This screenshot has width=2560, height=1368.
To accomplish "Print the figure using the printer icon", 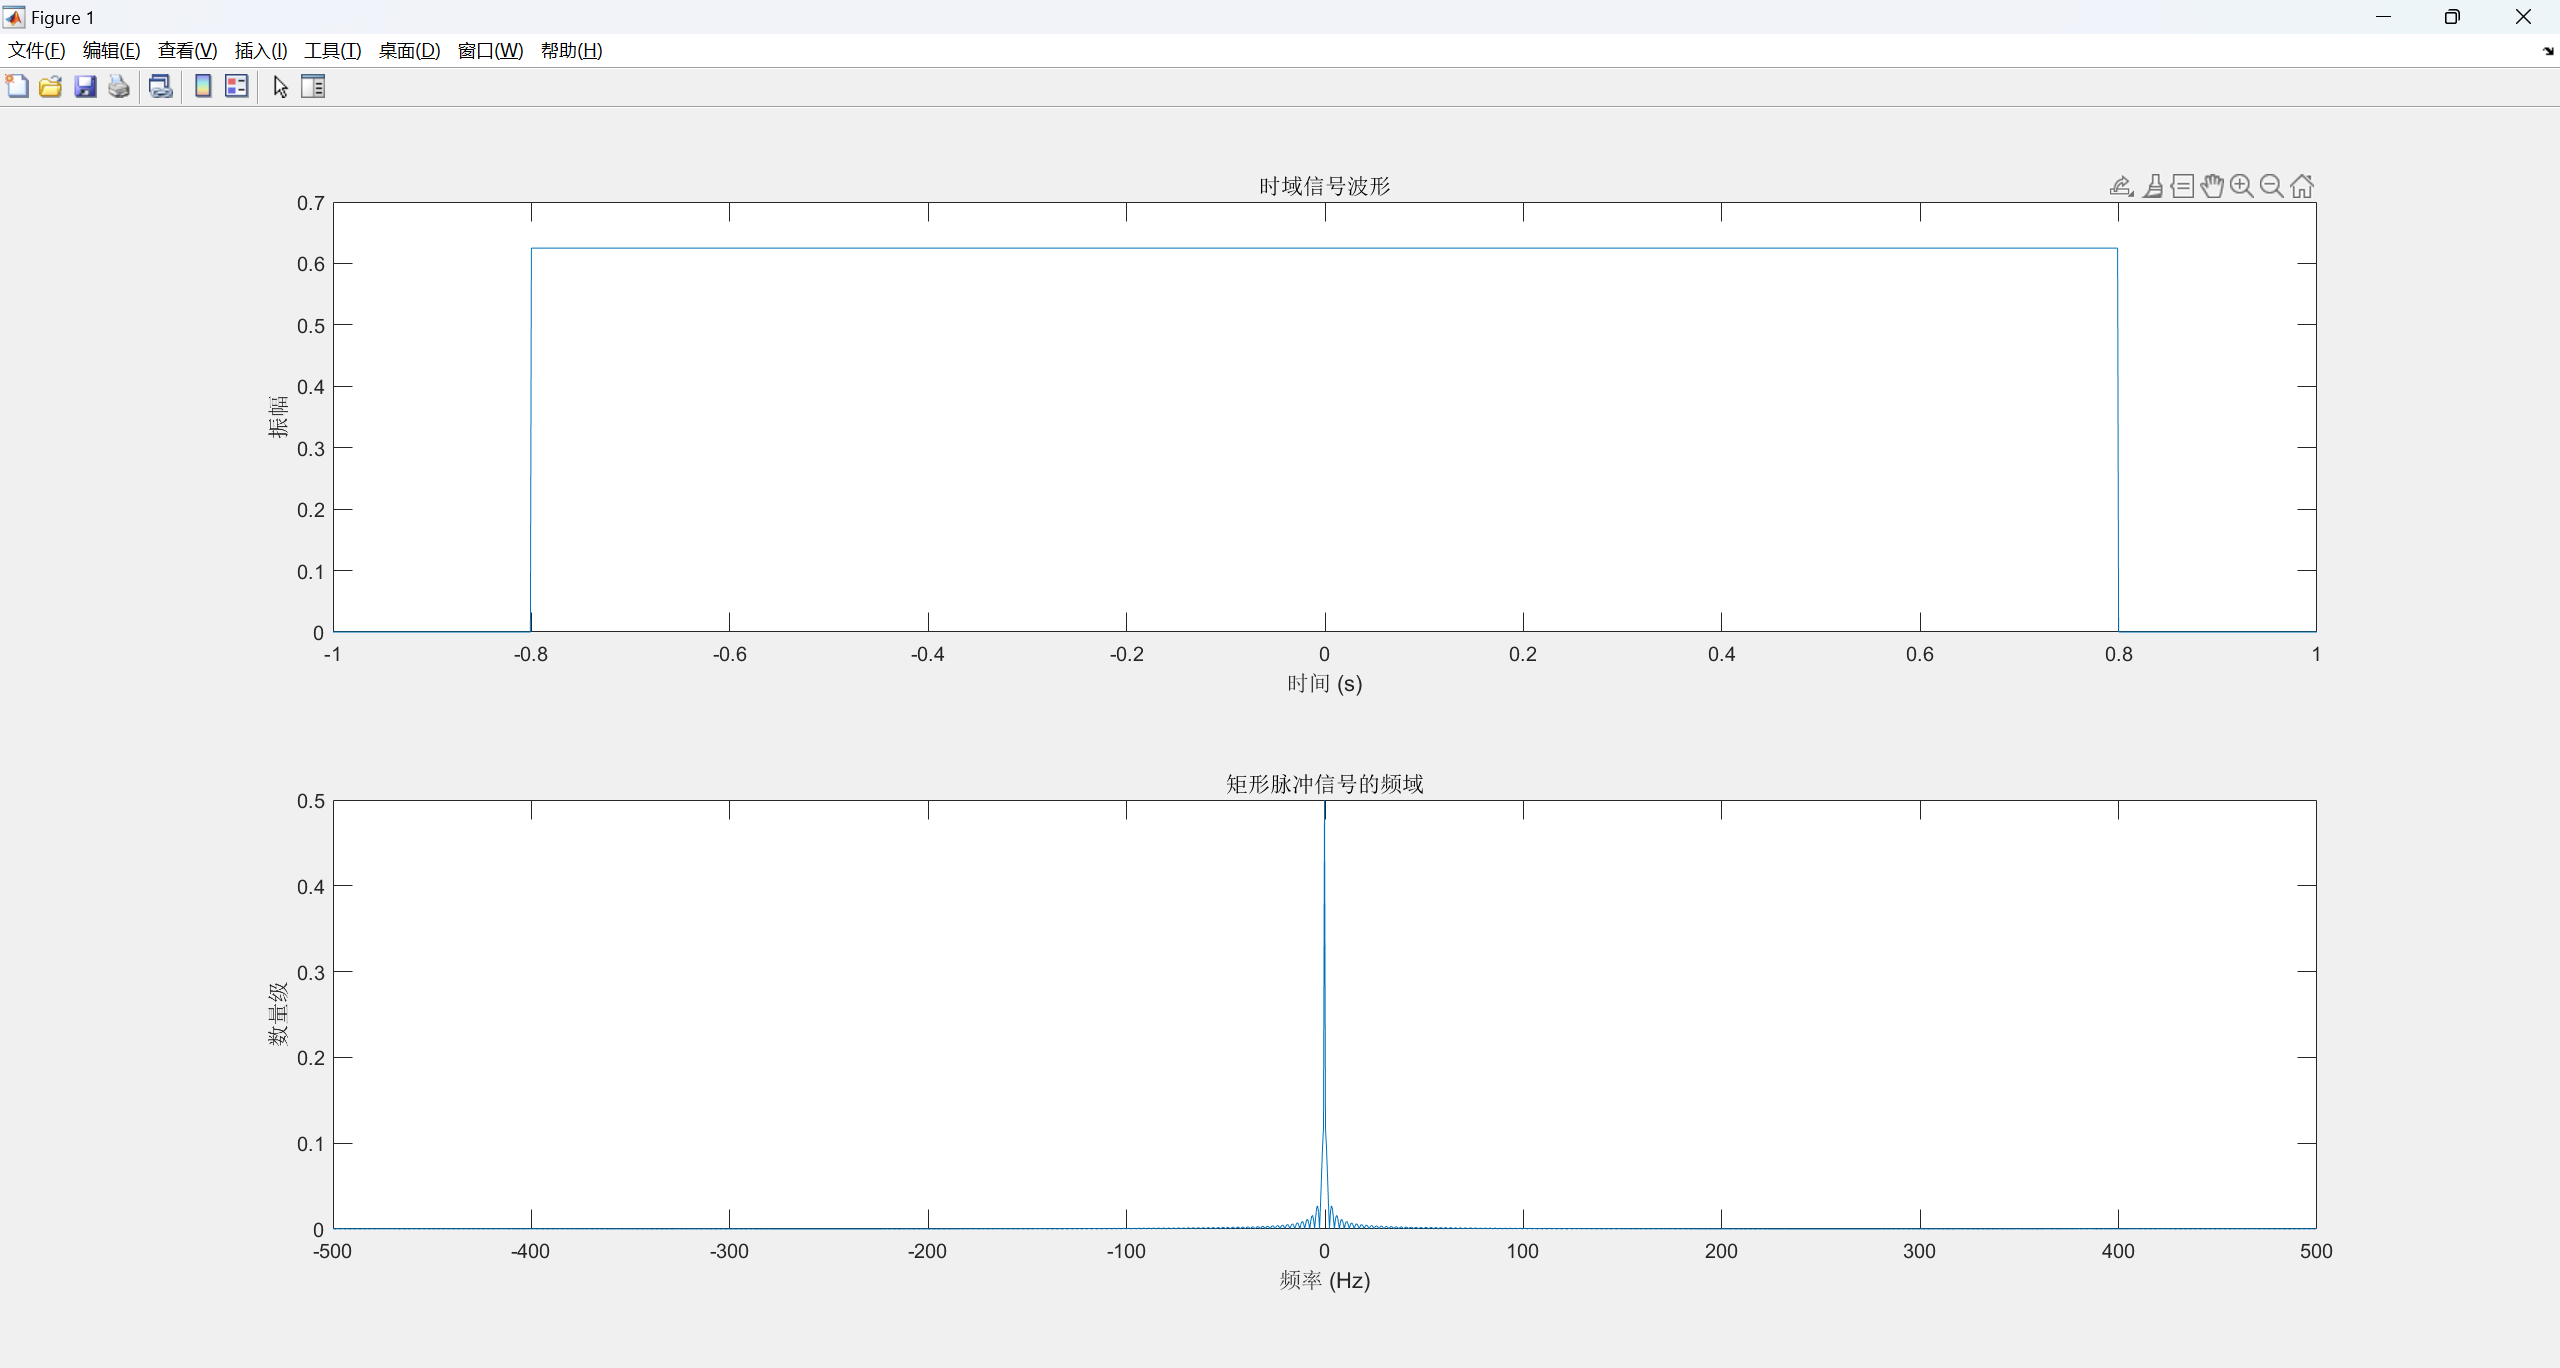I will coord(119,87).
